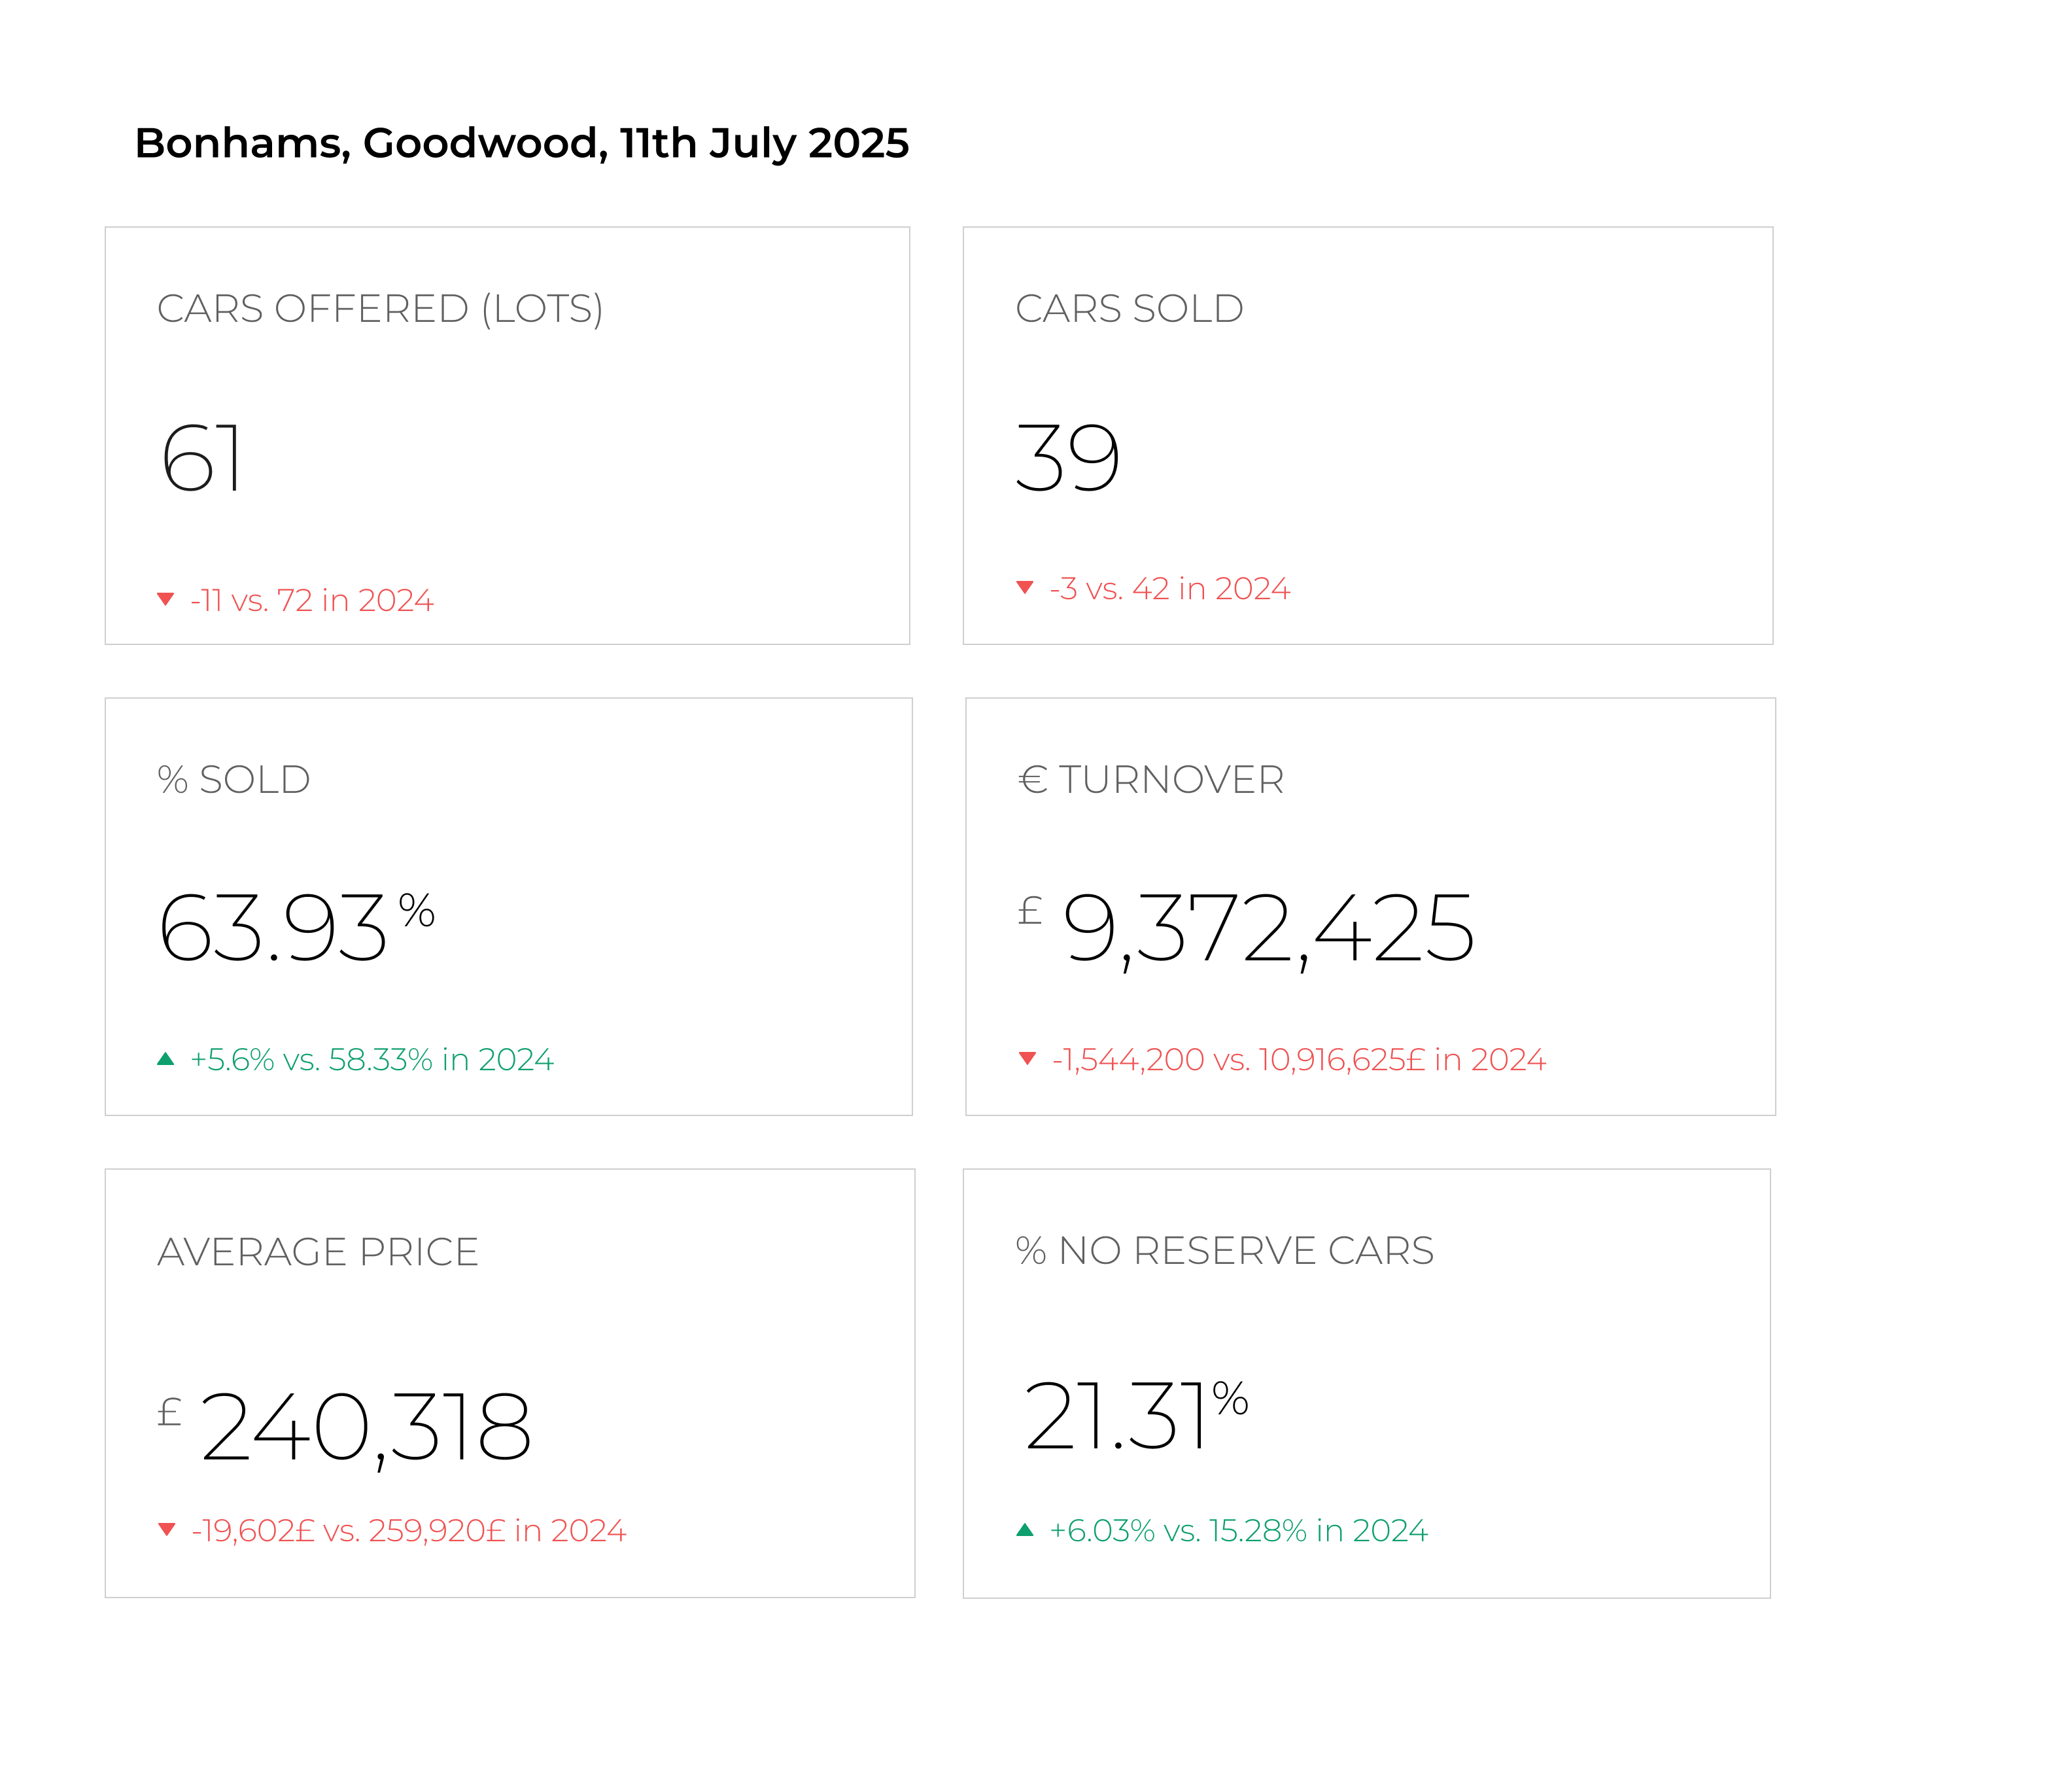Click the text '-11 vs. 72 in 2024'
Image resolution: width=2072 pixels, height=1782 pixels.
tap(311, 600)
